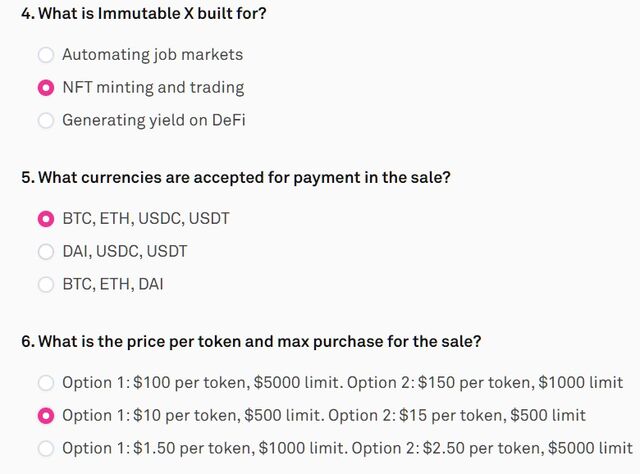Click the 'Generating yield on DeFi' label text
This screenshot has width=640, height=474.
[153, 120]
